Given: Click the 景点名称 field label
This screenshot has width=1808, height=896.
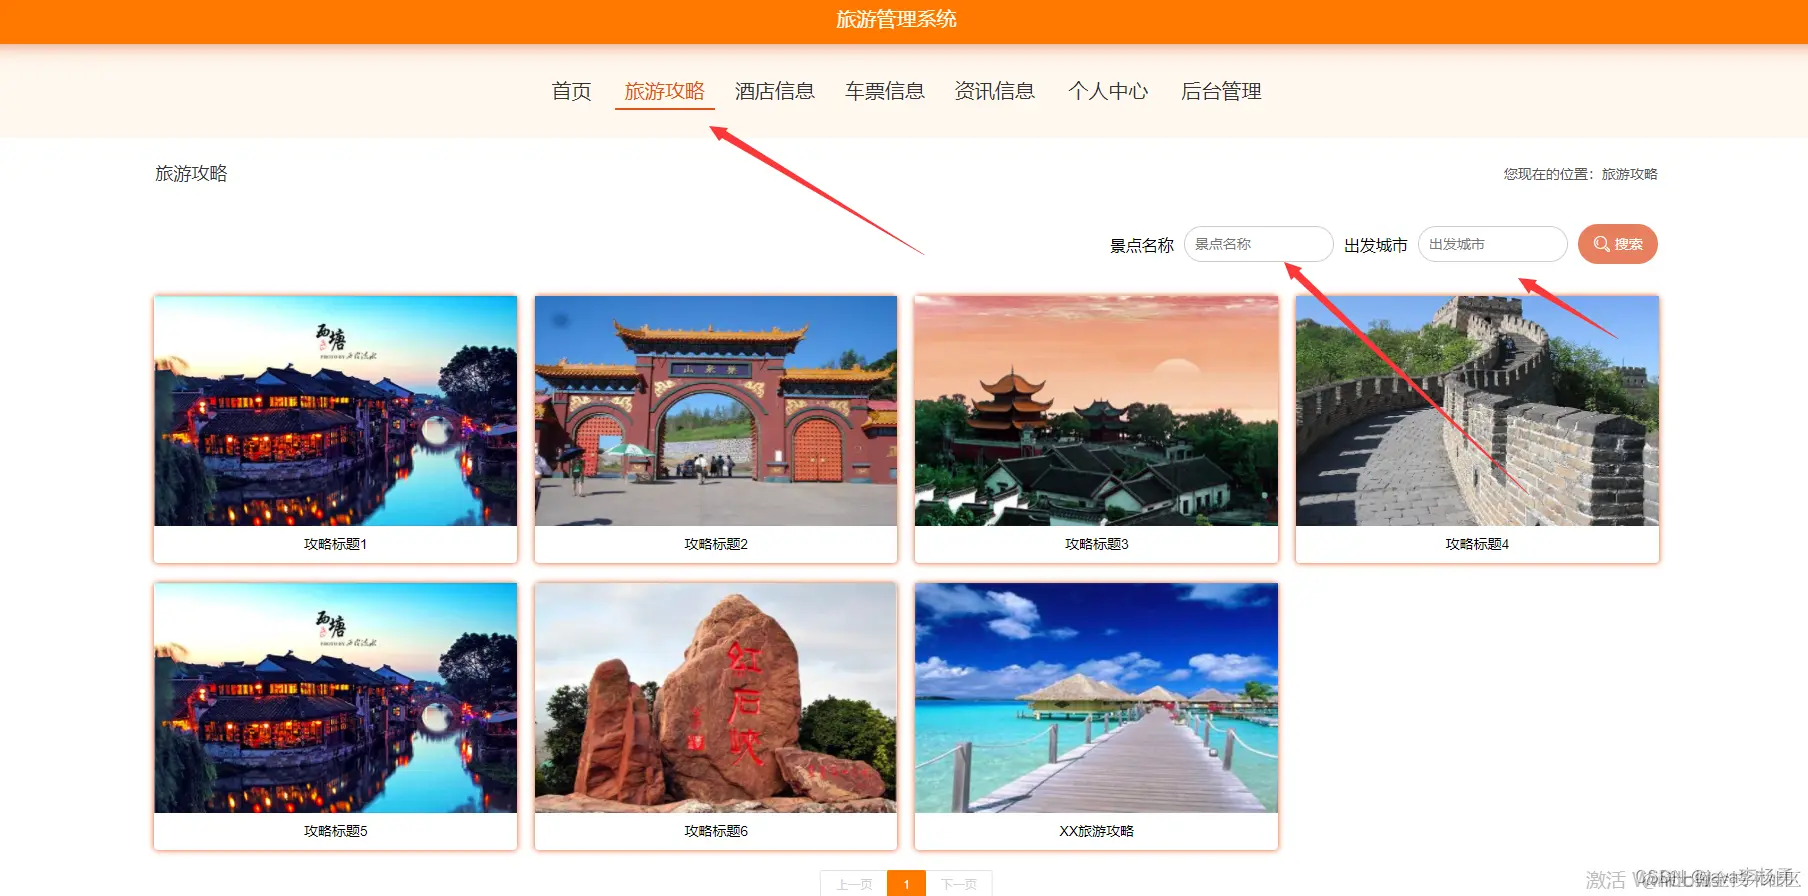Looking at the screenshot, I should click(1142, 245).
